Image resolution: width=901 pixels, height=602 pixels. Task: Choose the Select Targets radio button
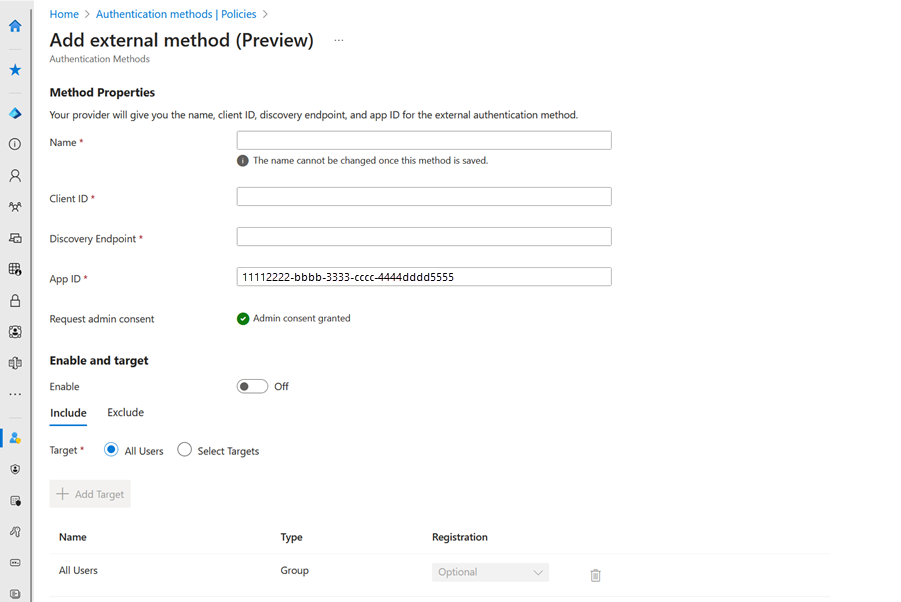click(184, 450)
